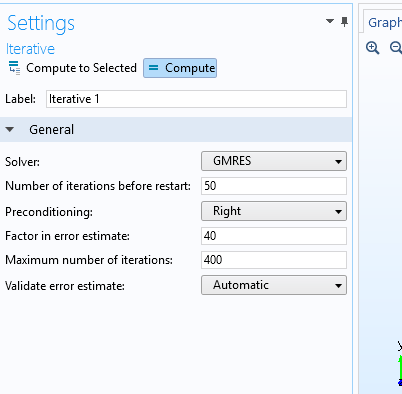Click the Factor in error estimate field
This screenshot has height=394, width=402.
click(274, 236)
